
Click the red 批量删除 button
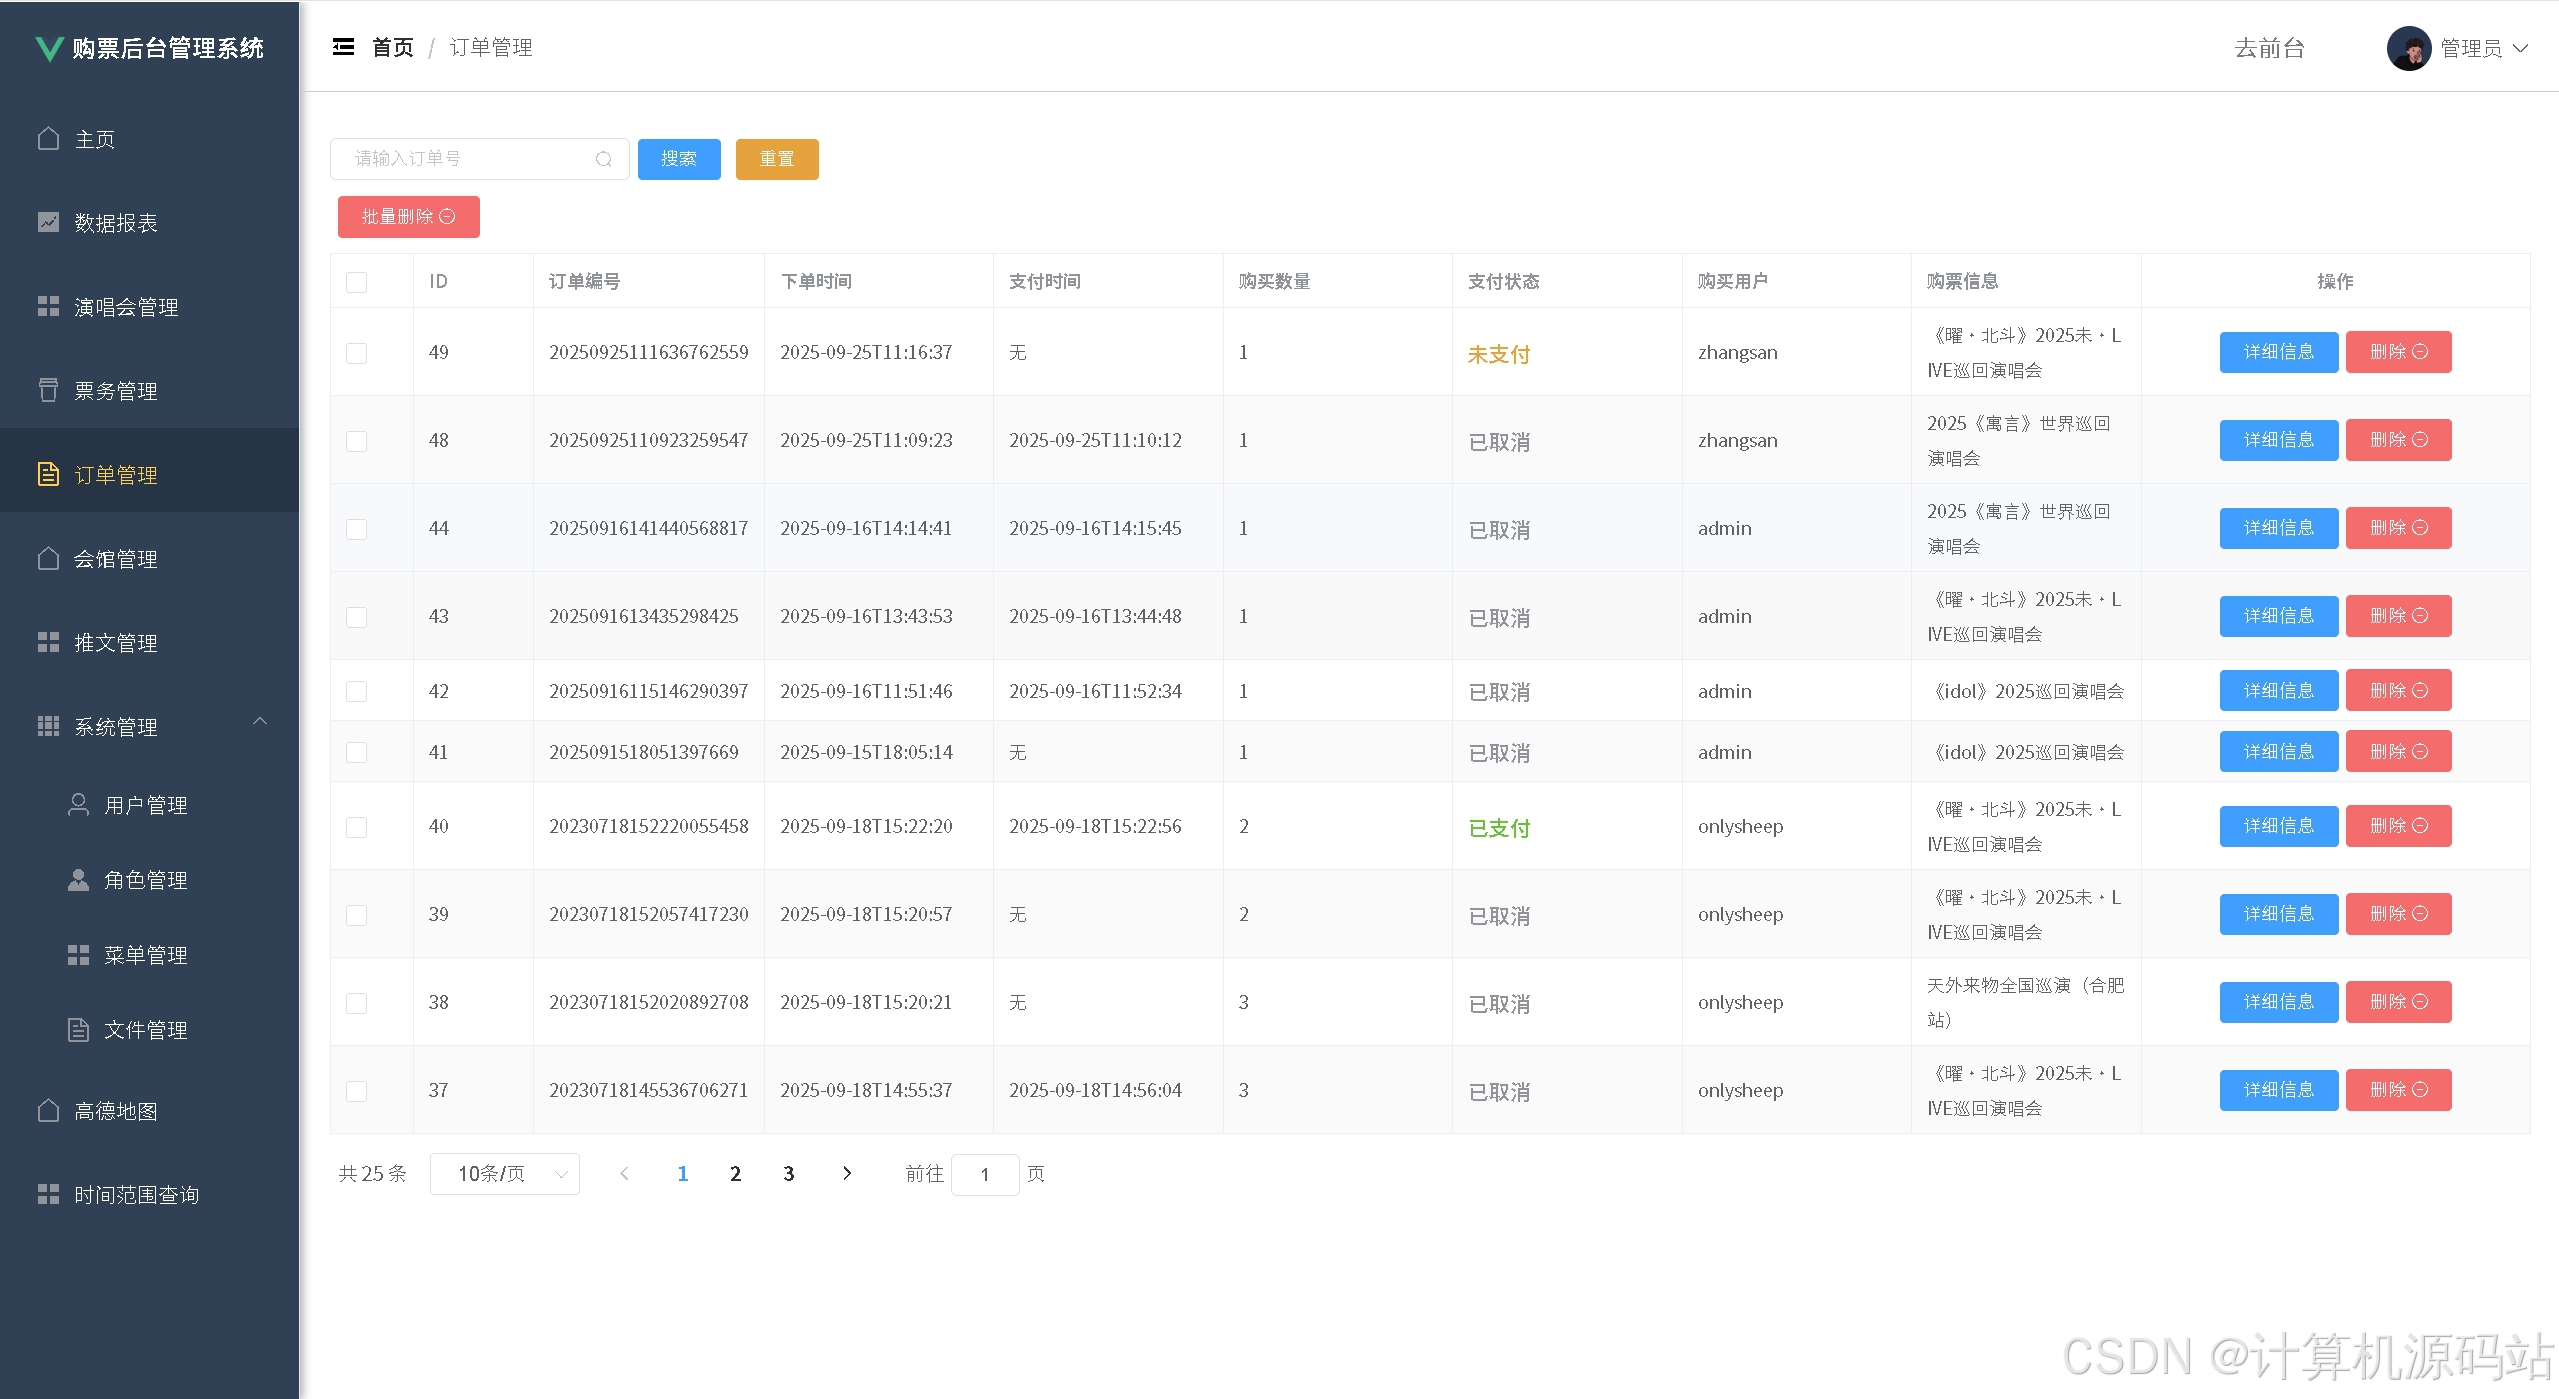click(x=409, y=217)
